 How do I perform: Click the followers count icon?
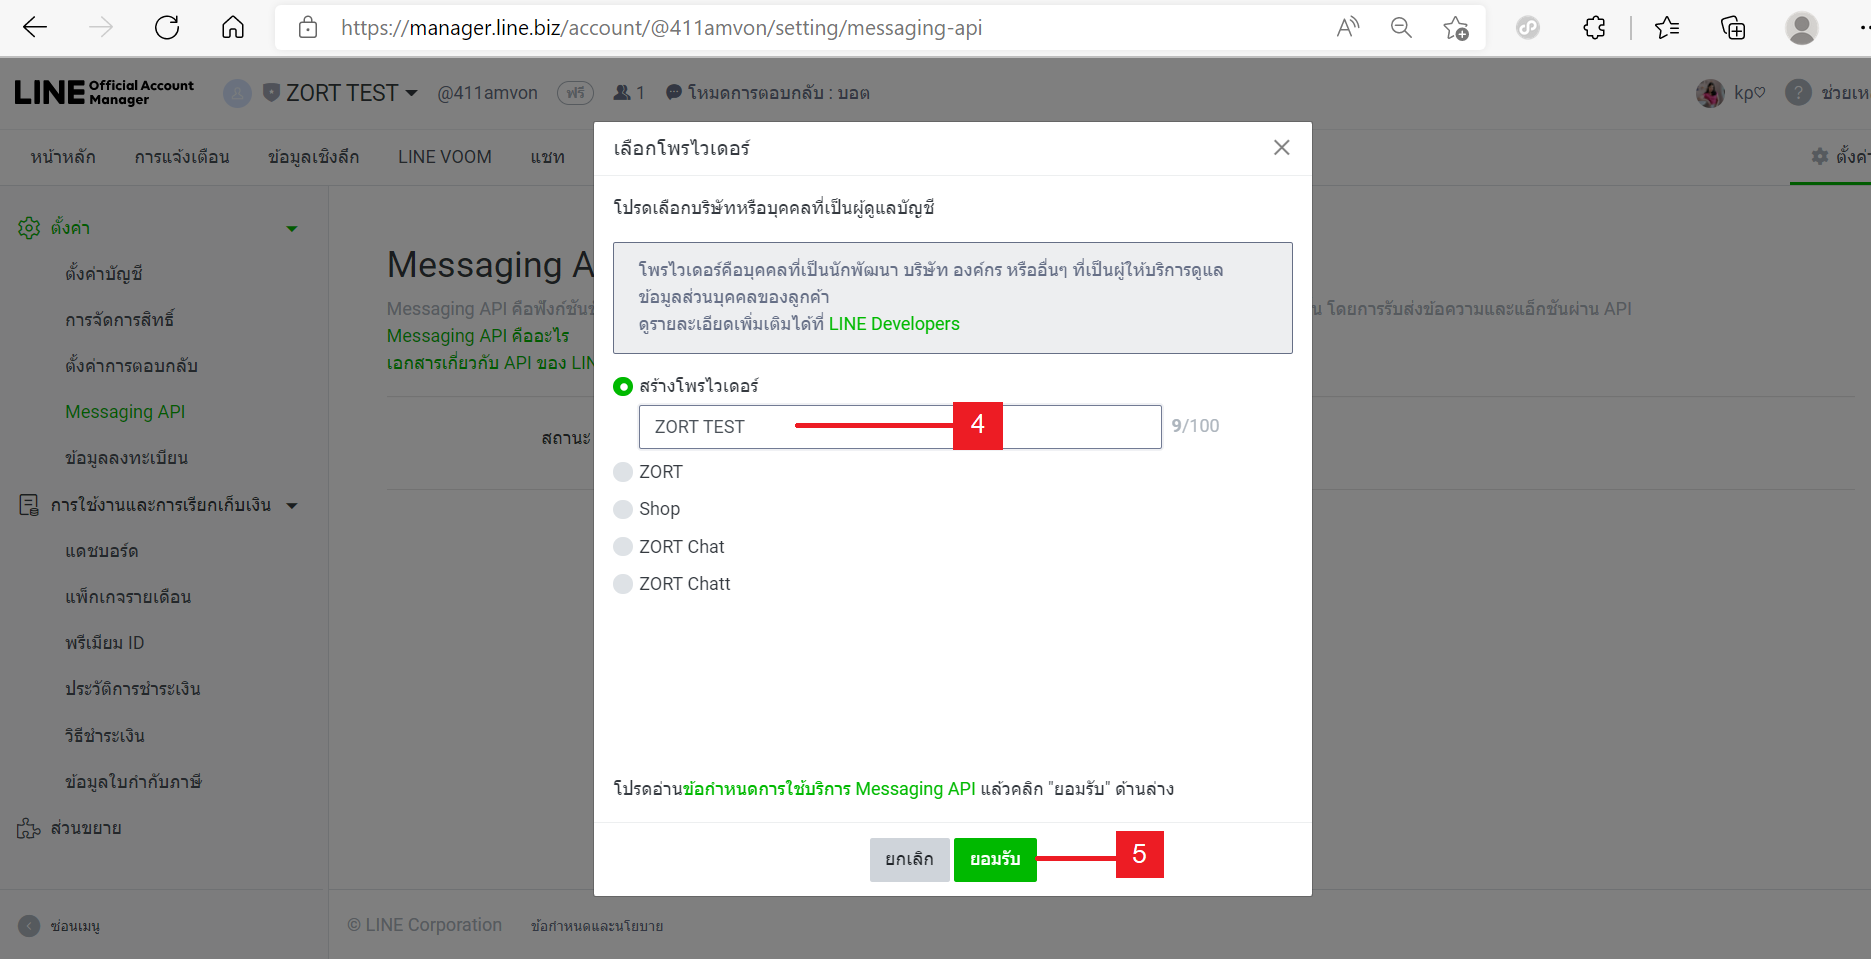tap(622, 93)
